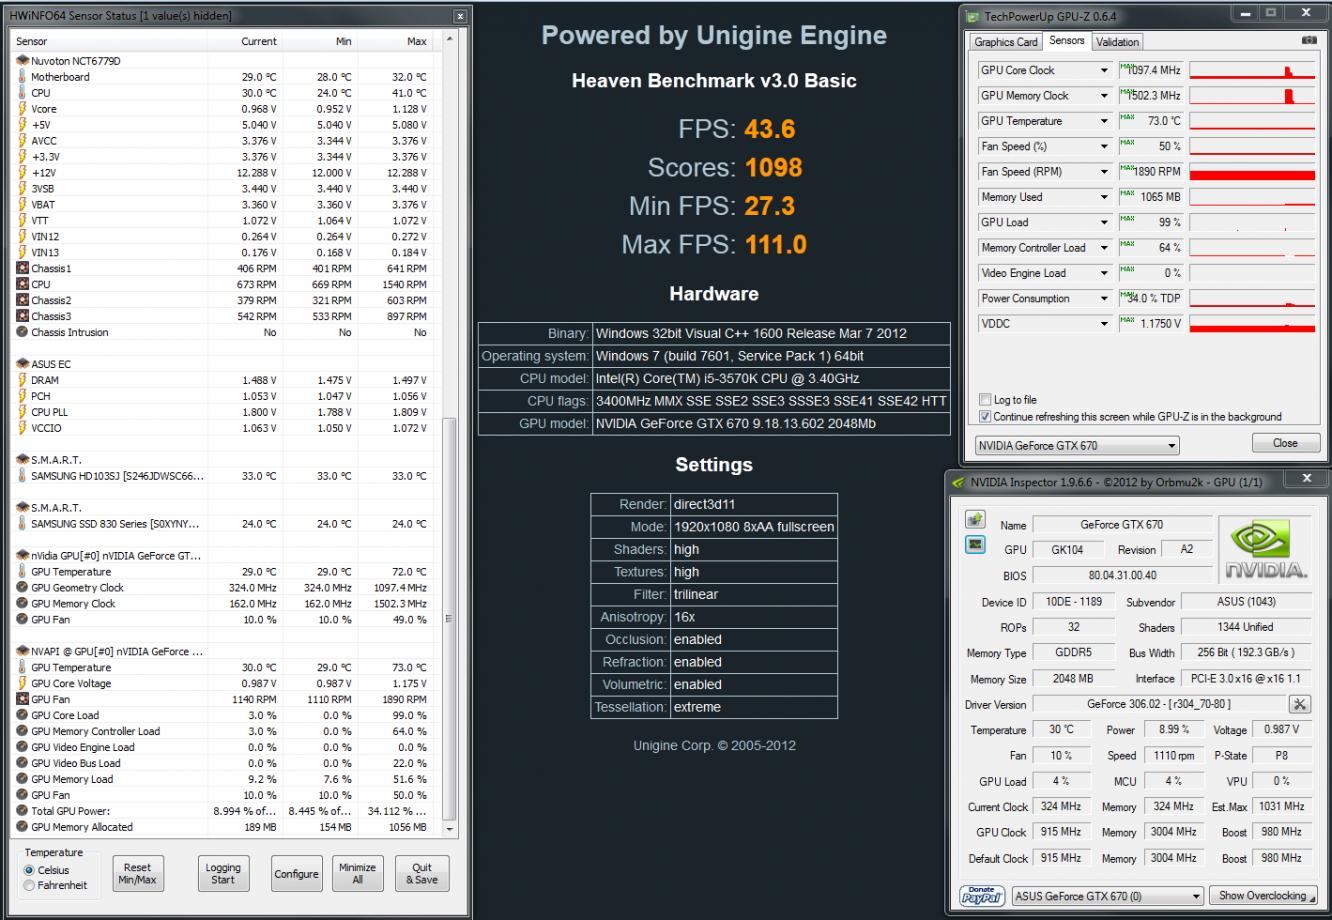Open driver profile settings wrench icon
This screenshot has height=920, width=1332.
(1300, 704)
